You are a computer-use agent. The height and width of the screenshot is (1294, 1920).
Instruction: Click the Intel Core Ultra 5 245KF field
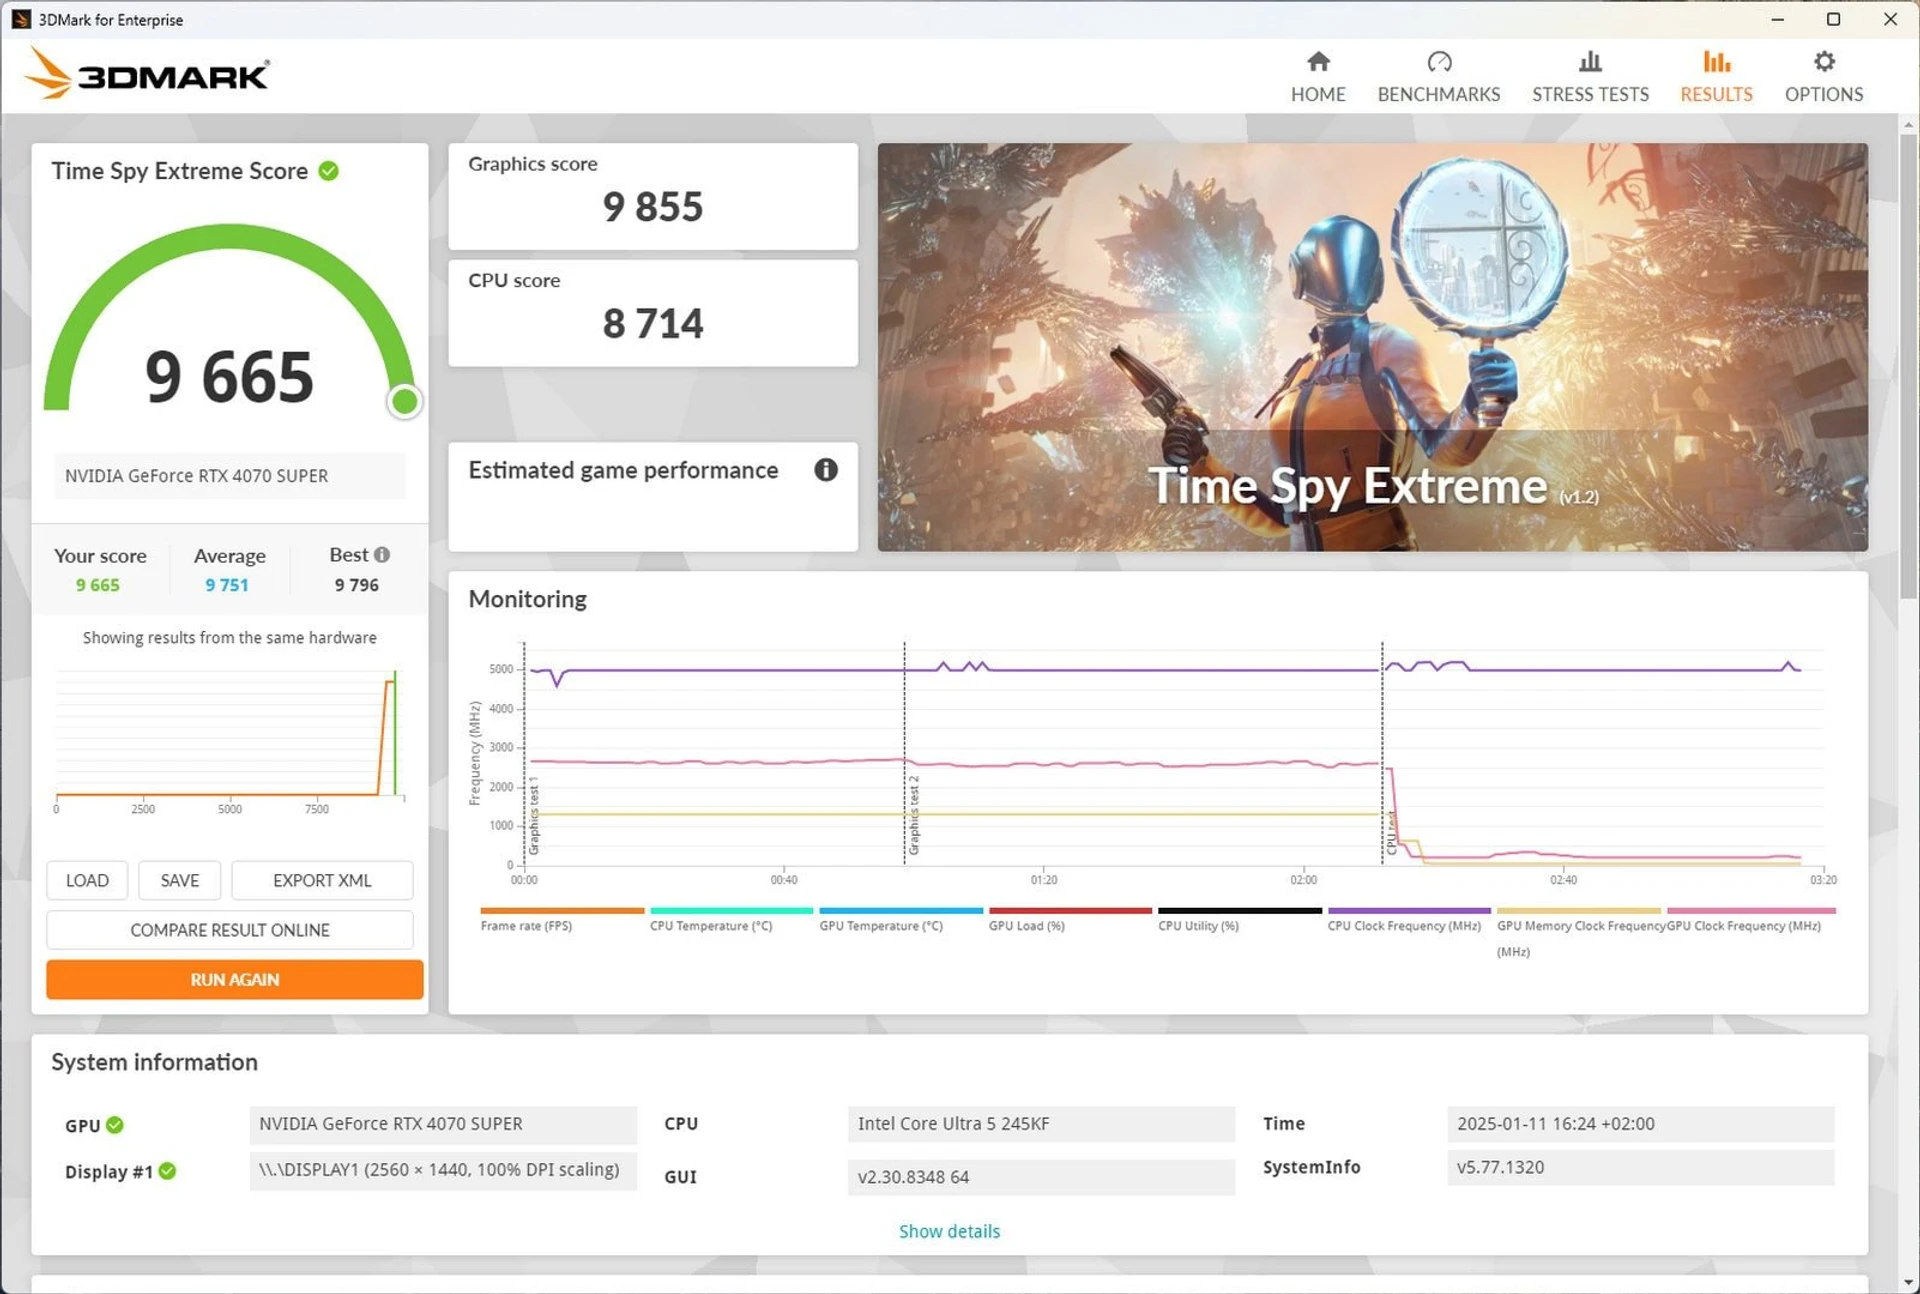click(1041, 1124)
